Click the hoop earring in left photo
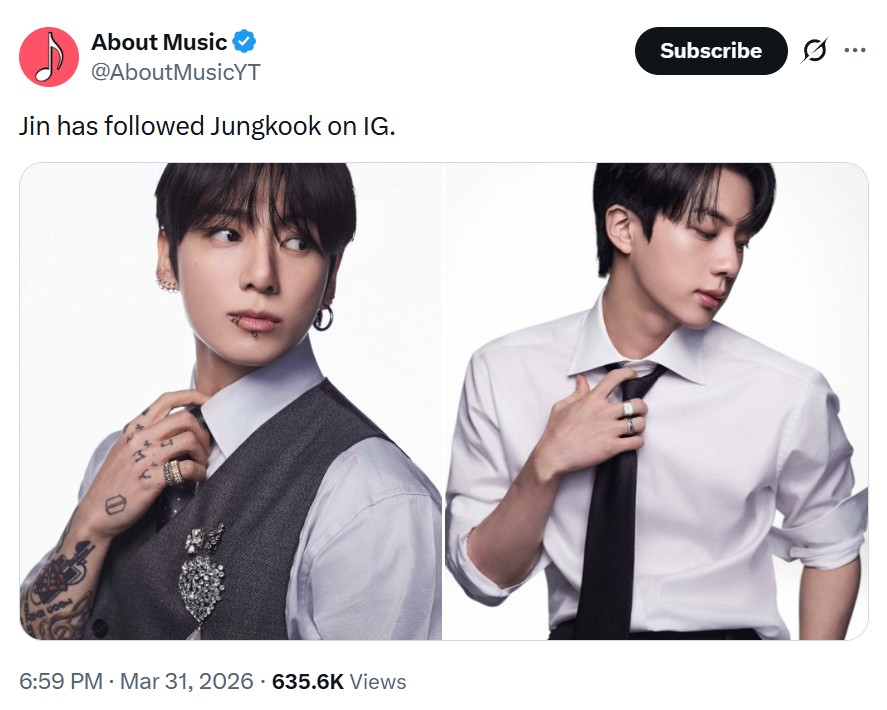 [323, 318]
